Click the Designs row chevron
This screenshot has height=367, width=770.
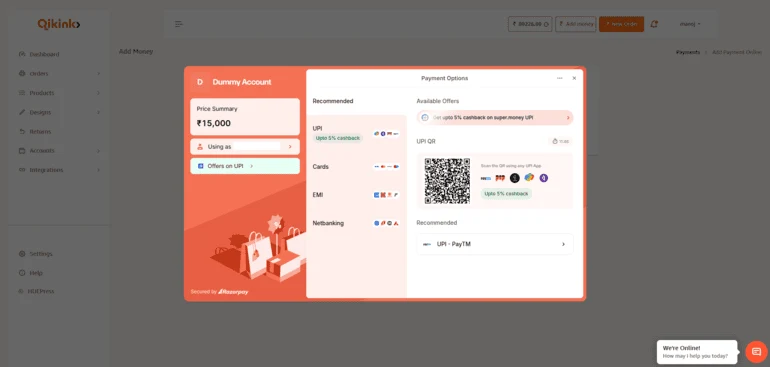point(98,112)
